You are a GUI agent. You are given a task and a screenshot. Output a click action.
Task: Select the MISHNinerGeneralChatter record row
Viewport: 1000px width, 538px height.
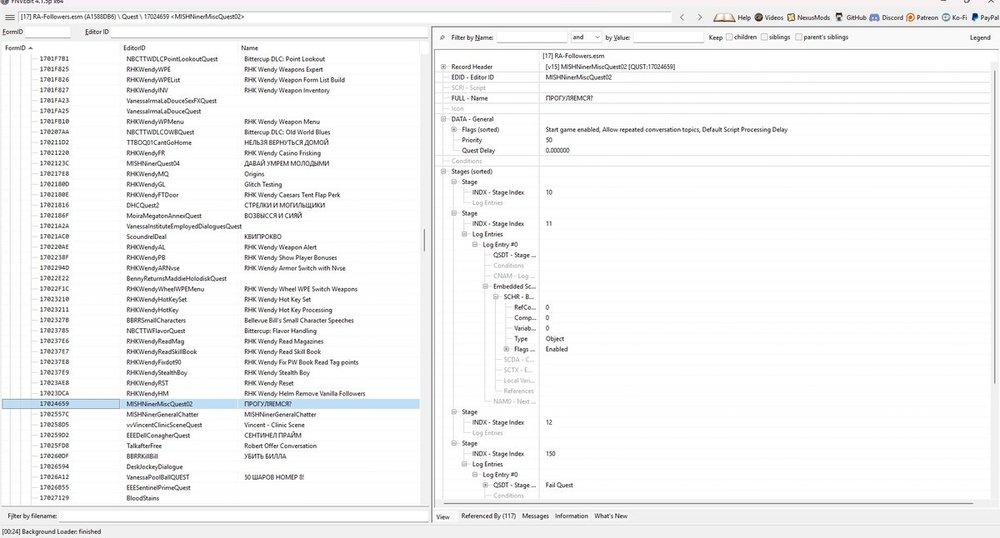click(x=210, y=414)
